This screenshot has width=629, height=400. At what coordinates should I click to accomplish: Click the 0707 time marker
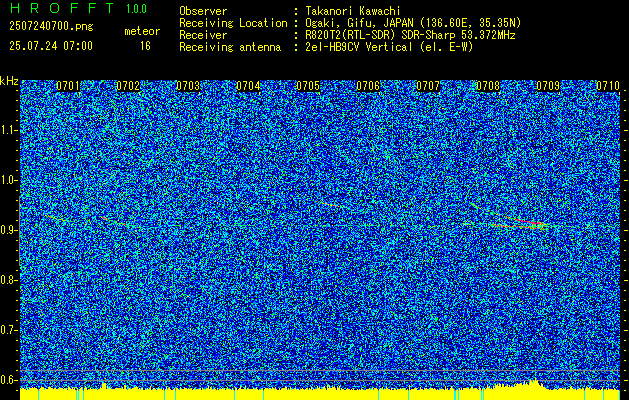tap(428, 85)
